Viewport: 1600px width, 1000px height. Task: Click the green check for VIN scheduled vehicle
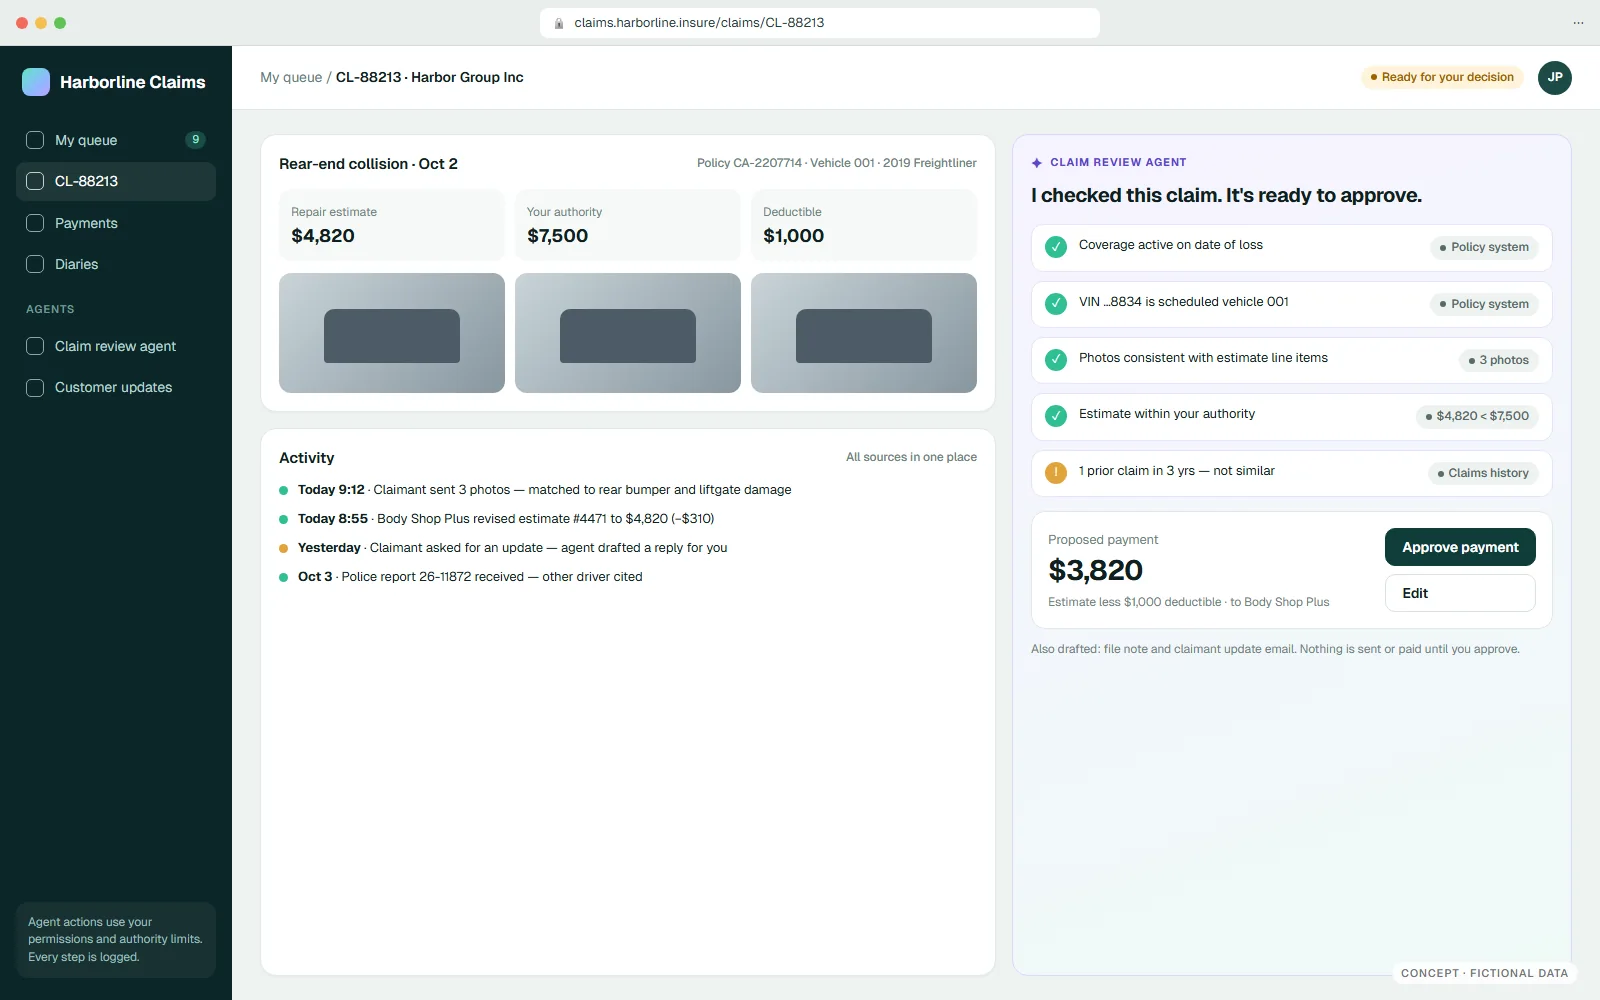pyautogui.click(x=1056, y=303)
